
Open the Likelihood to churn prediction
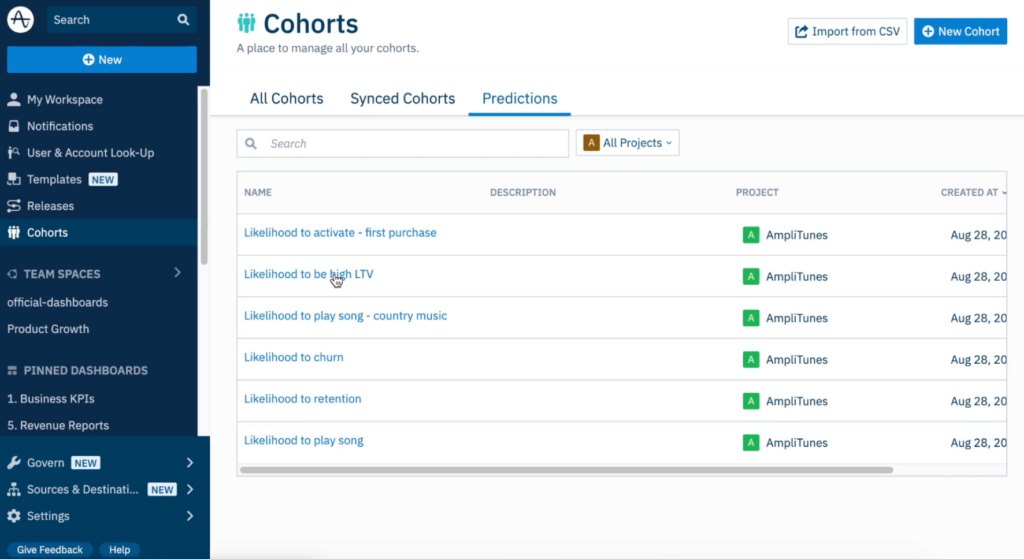293,357
